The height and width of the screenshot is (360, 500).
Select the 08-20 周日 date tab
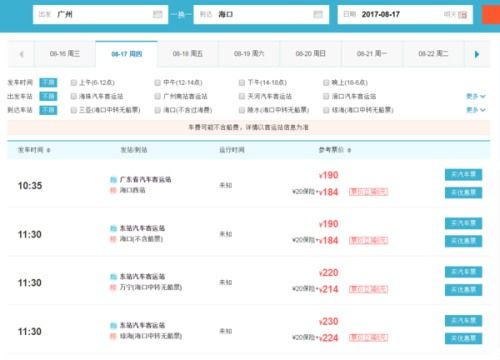(x=311, y=54)
